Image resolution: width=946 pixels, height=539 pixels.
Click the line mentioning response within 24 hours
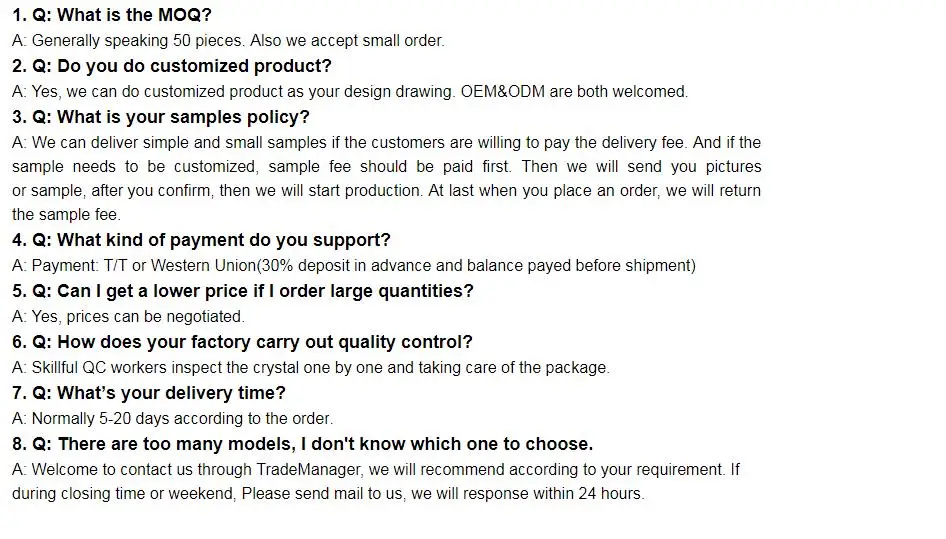[x=328, y=494]
